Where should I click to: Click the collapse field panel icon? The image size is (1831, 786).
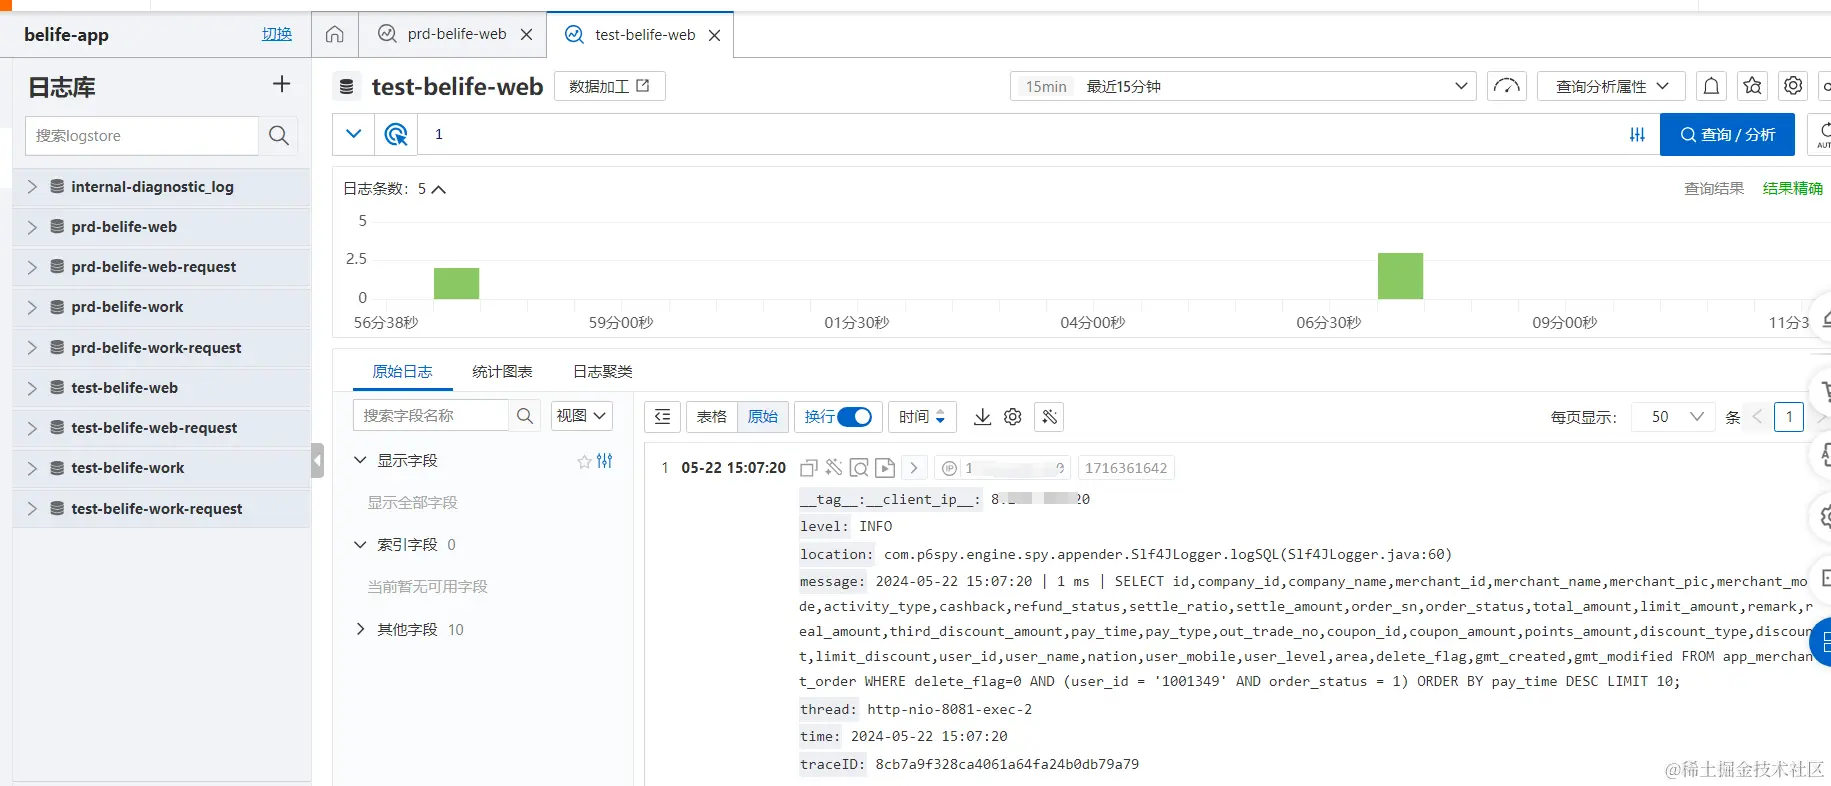pyautogui.click(x=662, y=417)
